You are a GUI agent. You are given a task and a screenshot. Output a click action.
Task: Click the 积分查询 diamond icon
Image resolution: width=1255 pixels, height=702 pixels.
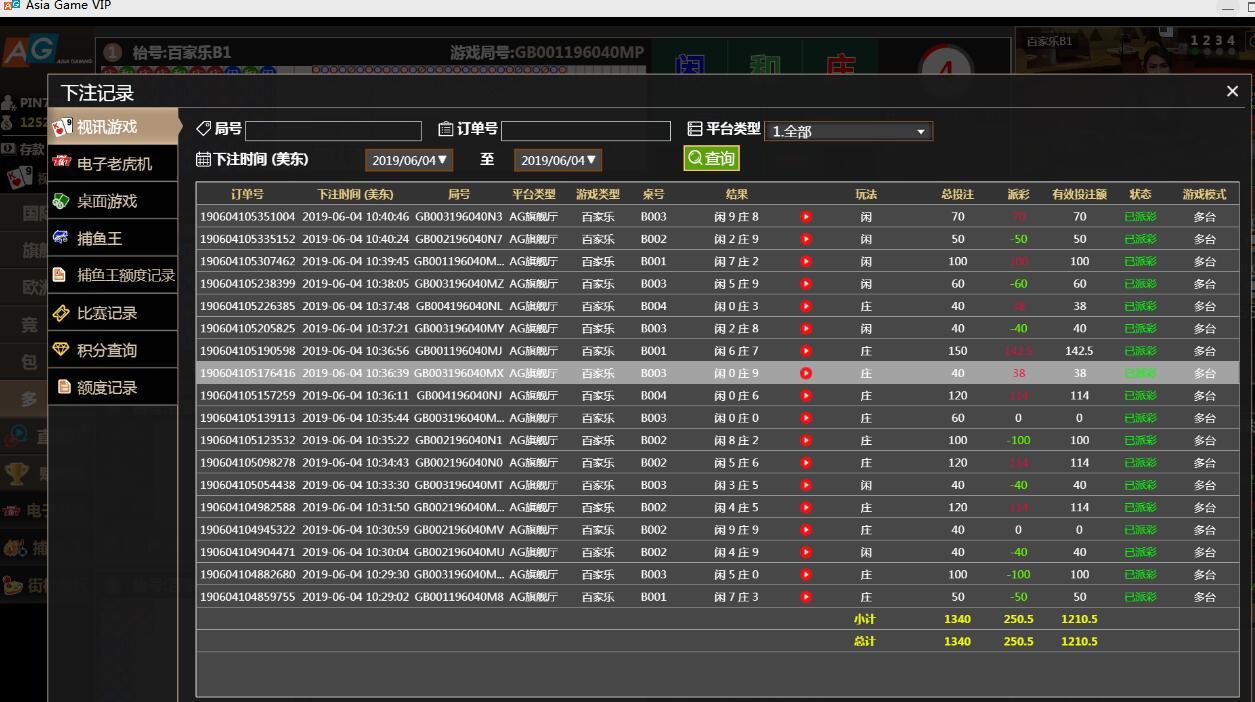[62, 349]
